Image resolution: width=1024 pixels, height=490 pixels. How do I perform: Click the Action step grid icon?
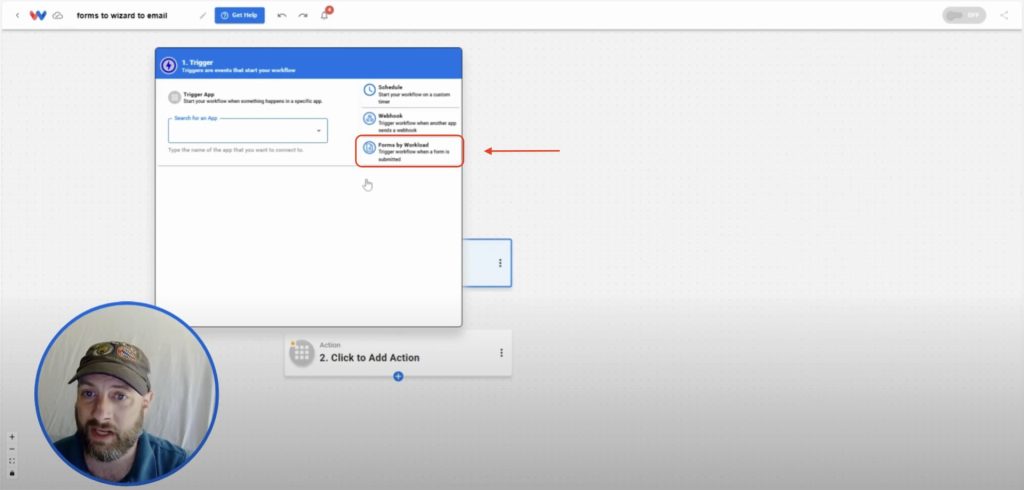(302, 353)
